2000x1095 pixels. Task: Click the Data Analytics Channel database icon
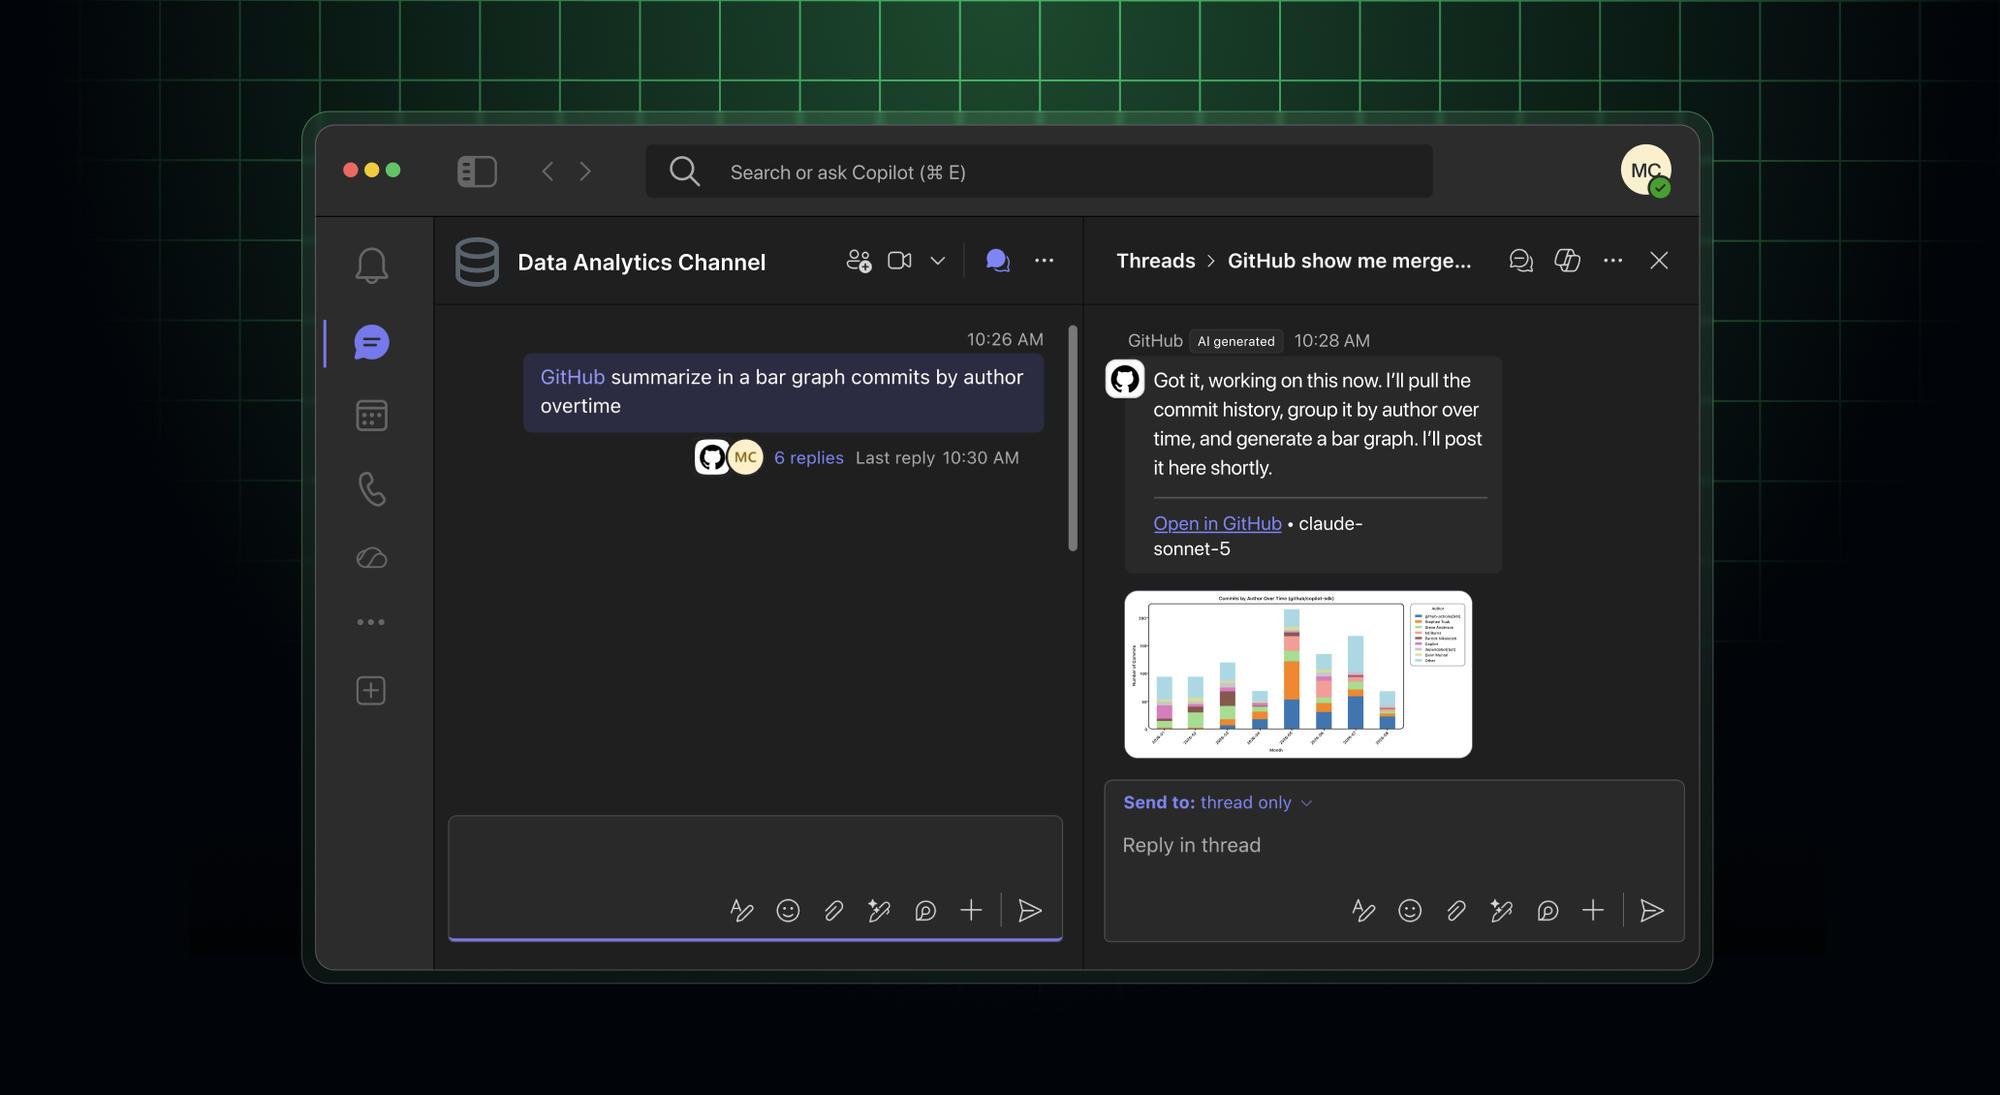point(477,262)
